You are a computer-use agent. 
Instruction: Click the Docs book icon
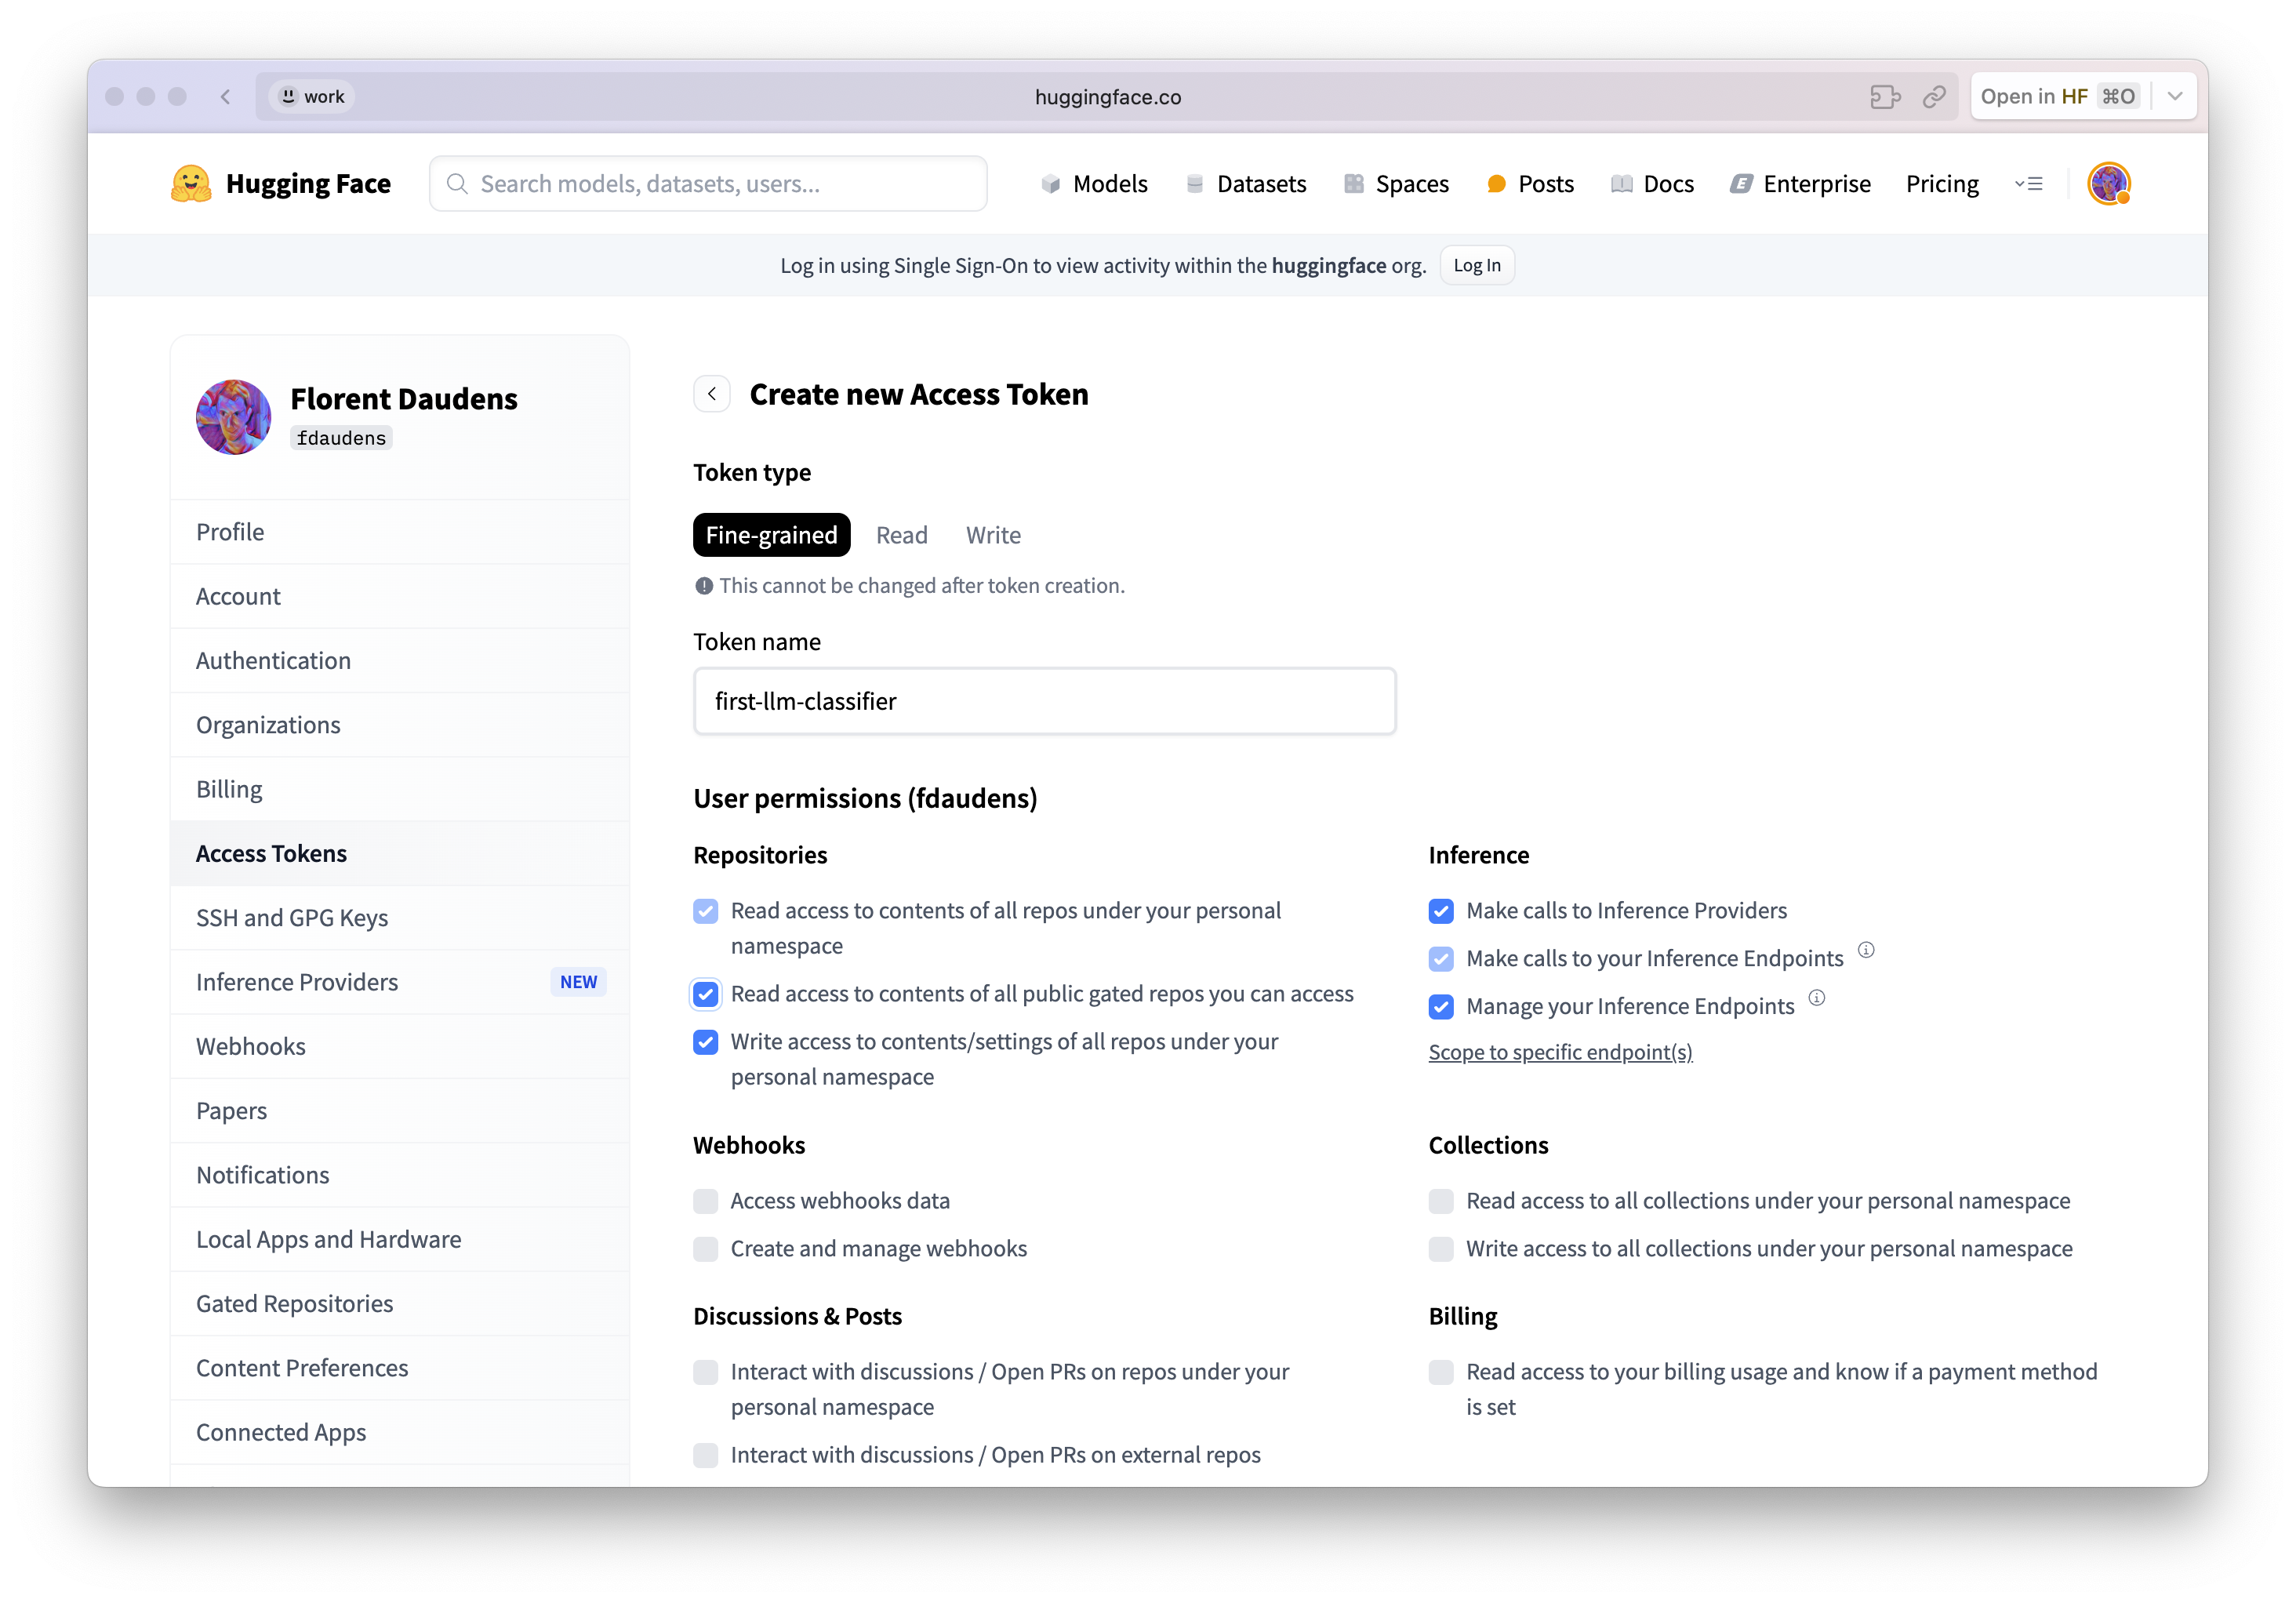(1621, 184)
